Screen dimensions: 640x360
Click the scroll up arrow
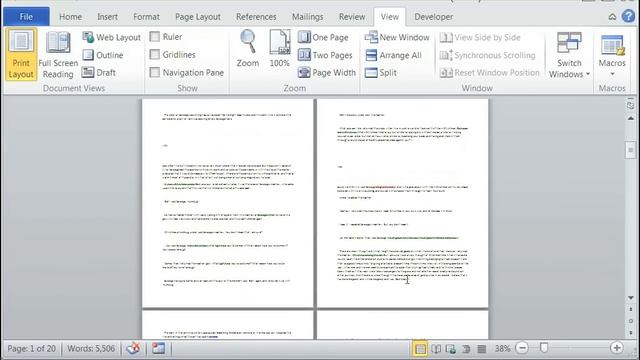[x=631, y=118]
